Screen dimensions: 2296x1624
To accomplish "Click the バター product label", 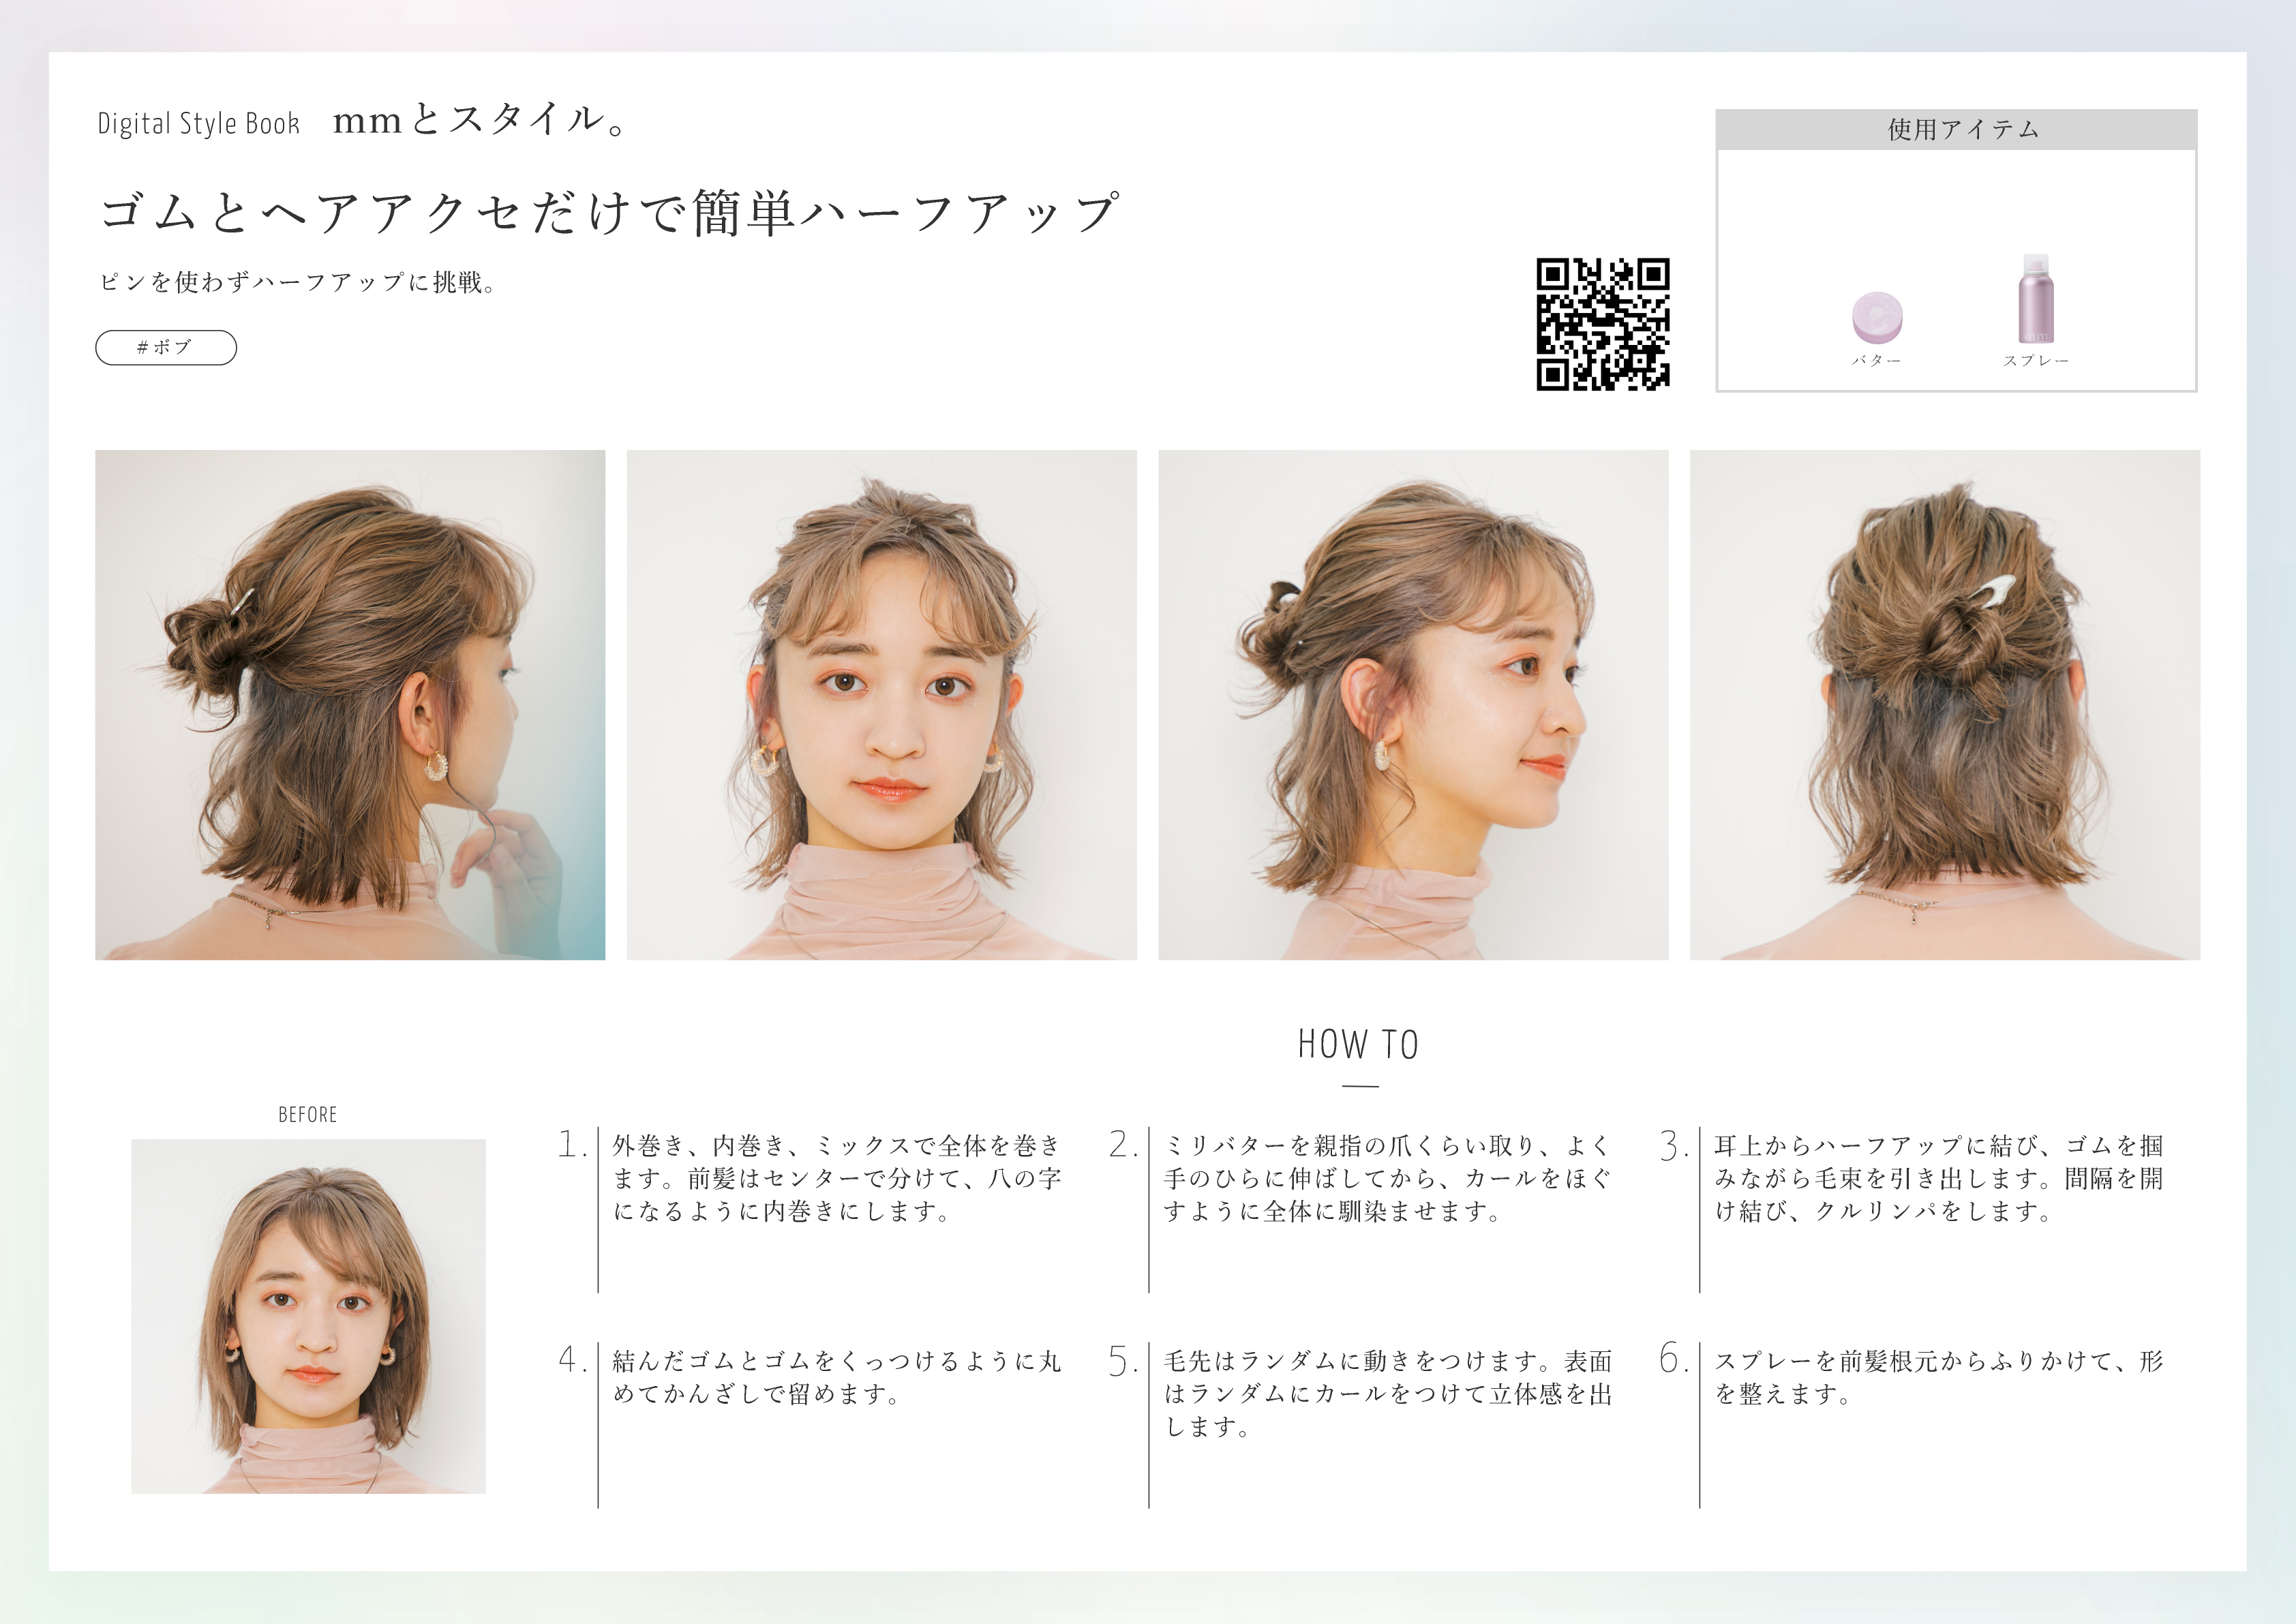I will pos(1876,361).
